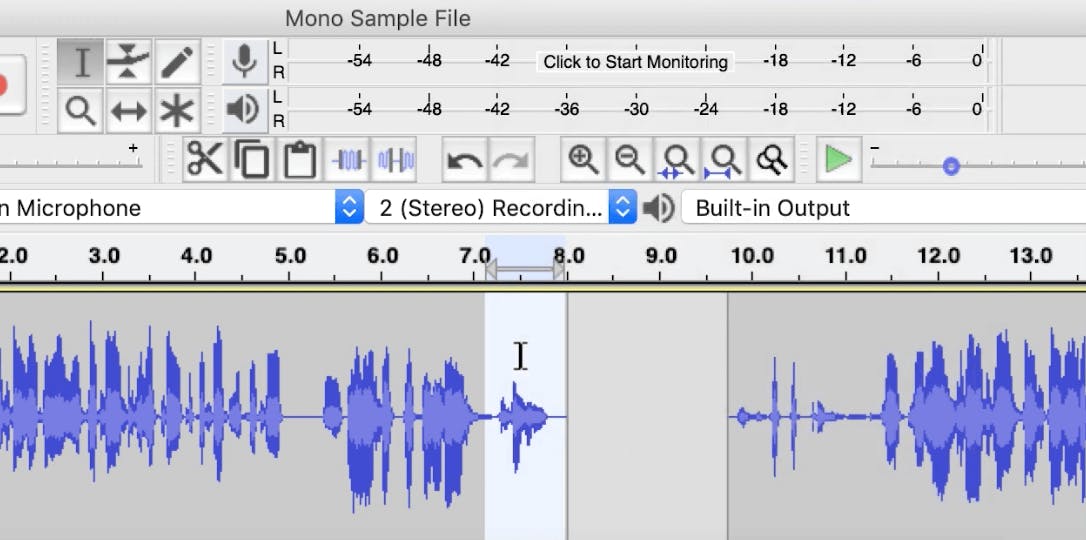Click Trim audio outside selection
Screen dimensions: 1086x540
click(x=349, y=160)
